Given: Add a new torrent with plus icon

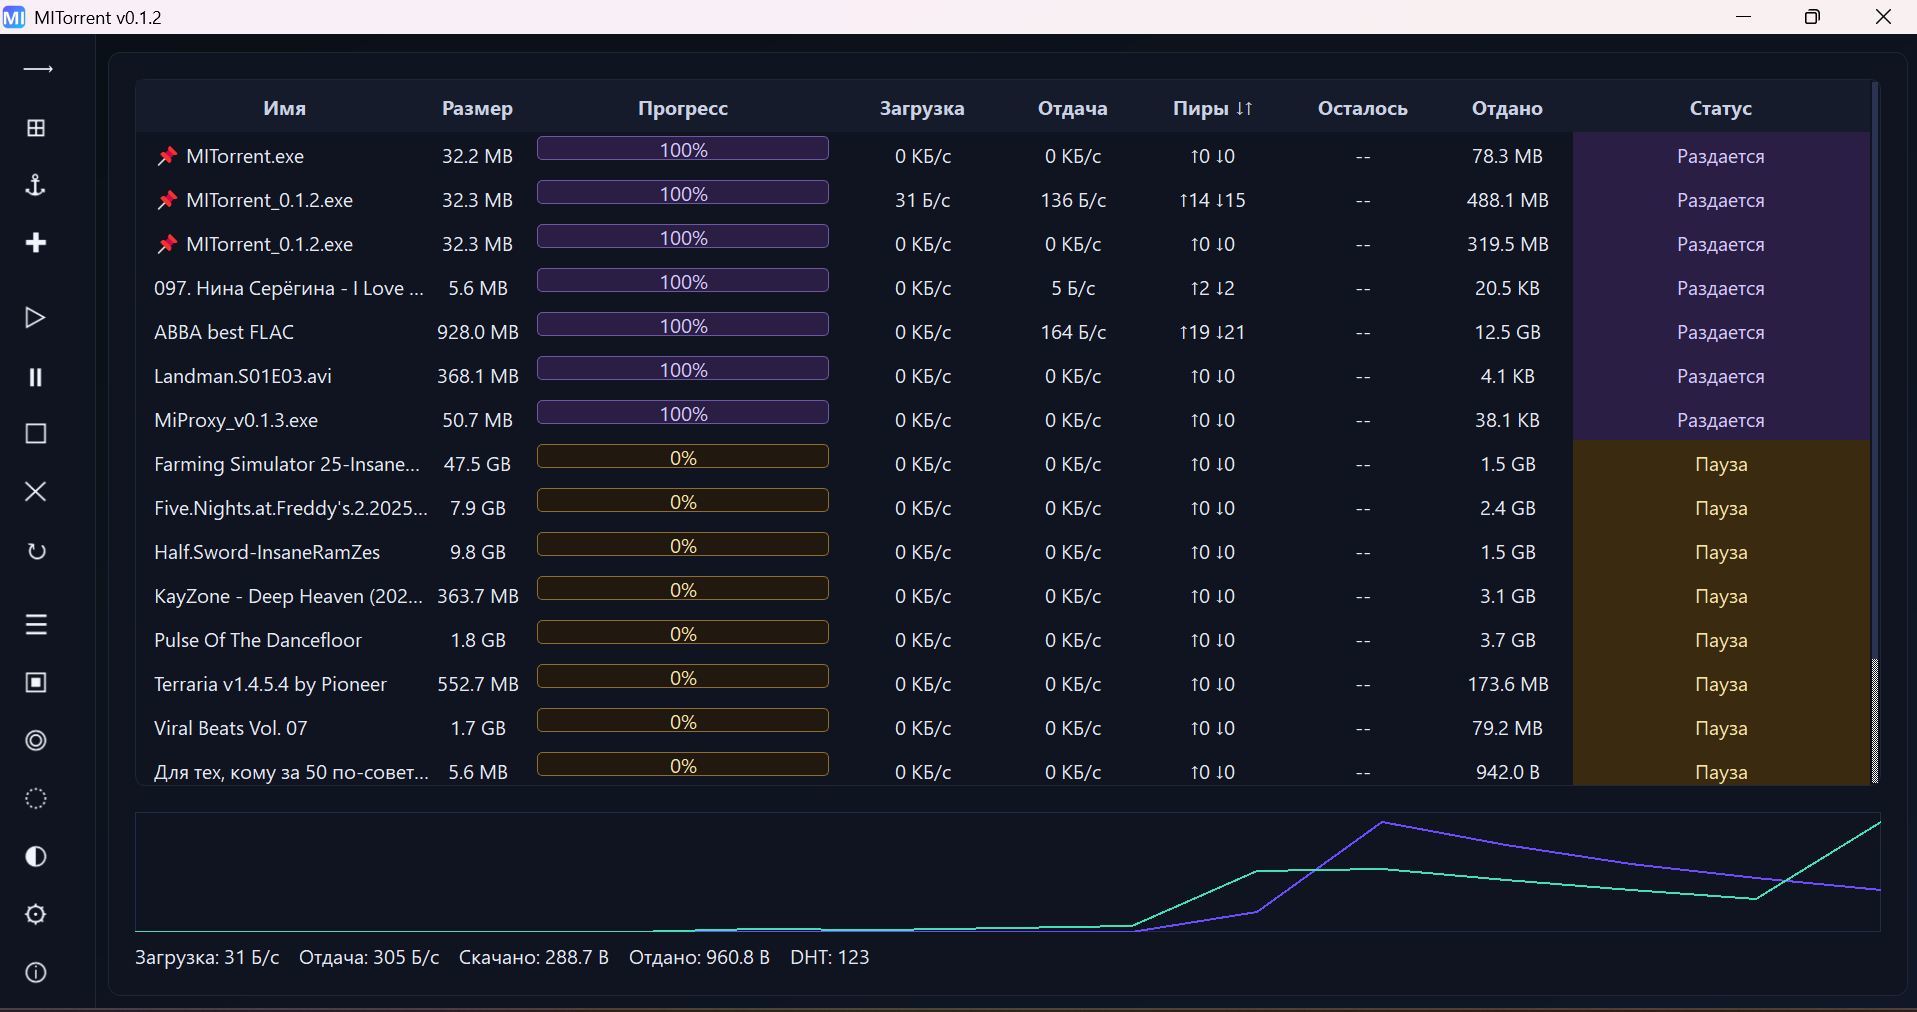Looking at the screenshot, I should 36,243.
